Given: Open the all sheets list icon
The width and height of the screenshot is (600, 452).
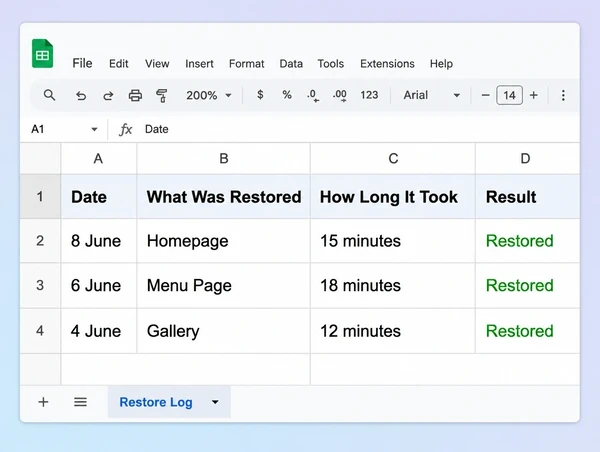Looking at the screenshot, I should (80, 402).
